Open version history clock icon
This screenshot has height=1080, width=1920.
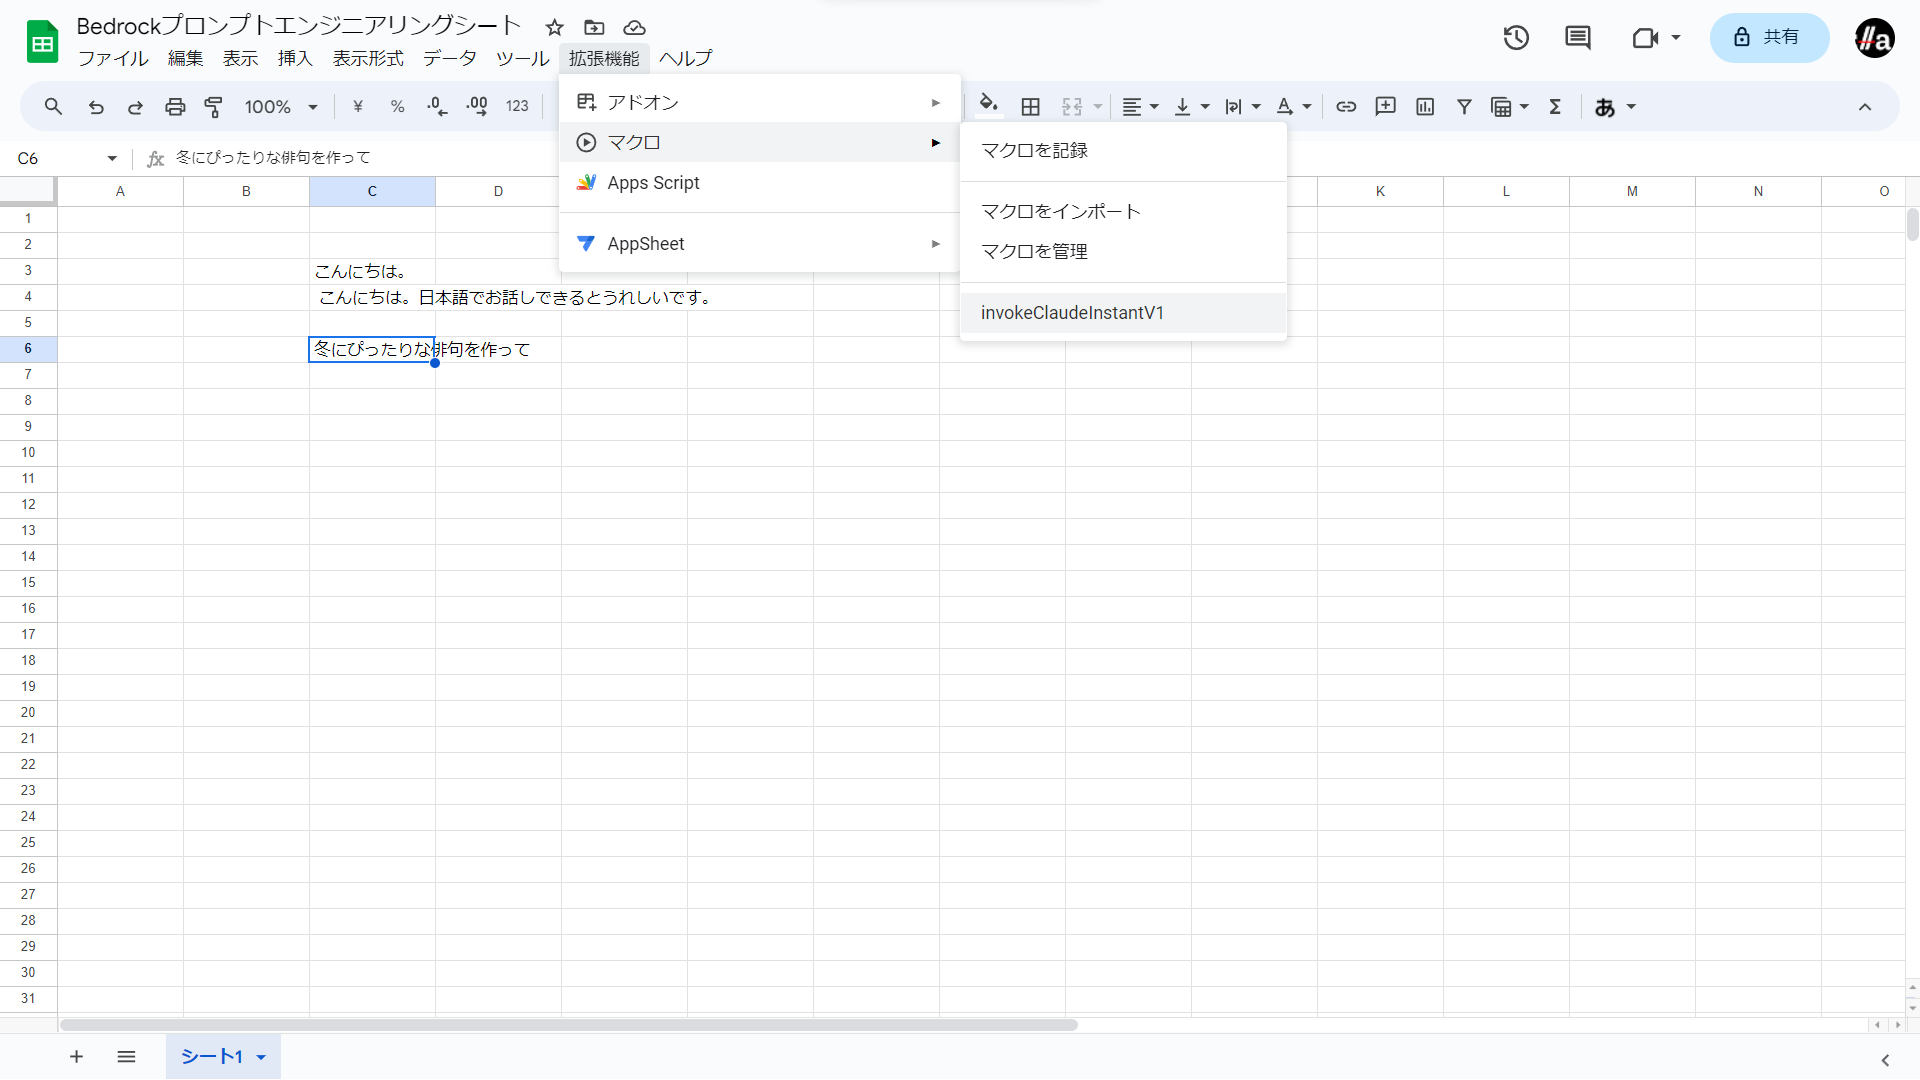pos(1516,38)
